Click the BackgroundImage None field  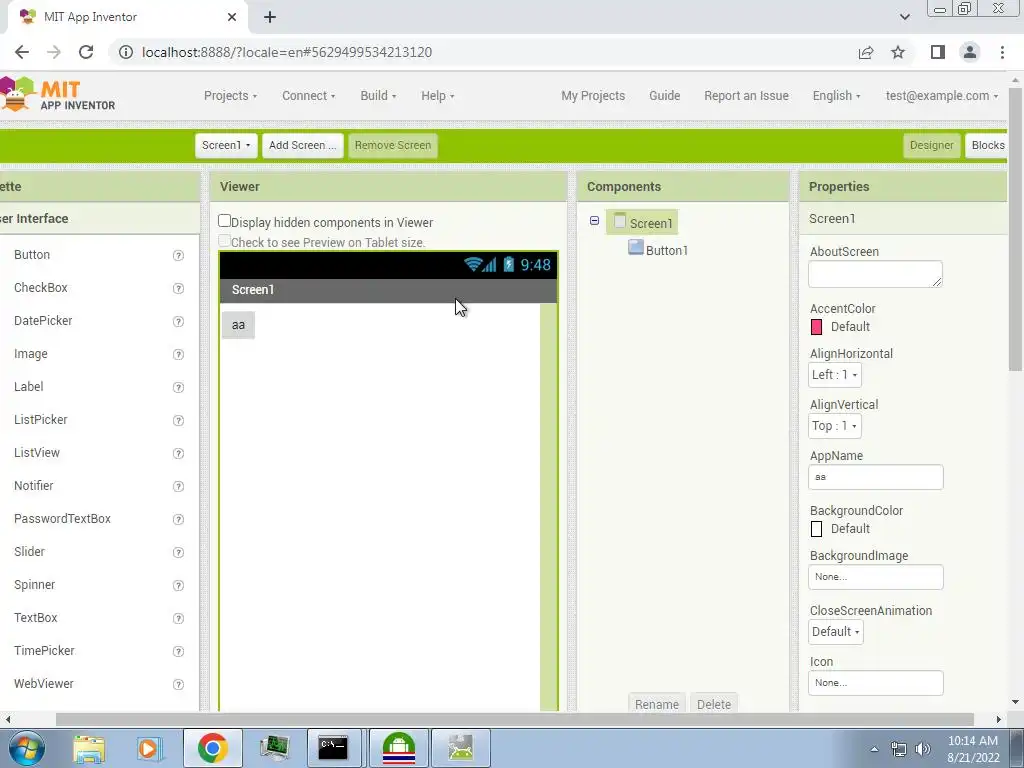pyautogui.click(x=875, y=577)
